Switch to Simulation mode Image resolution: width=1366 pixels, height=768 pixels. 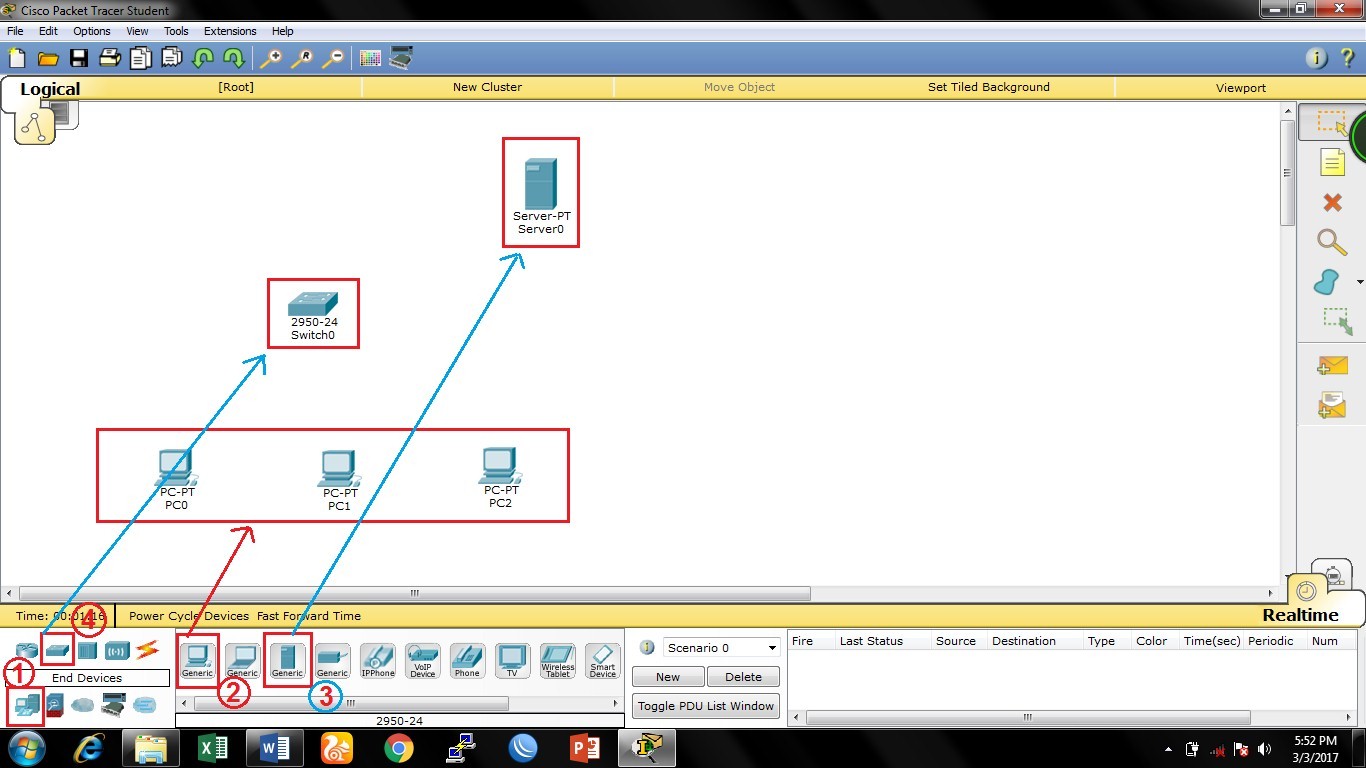pyautogui.click(x=1334, y=577)
